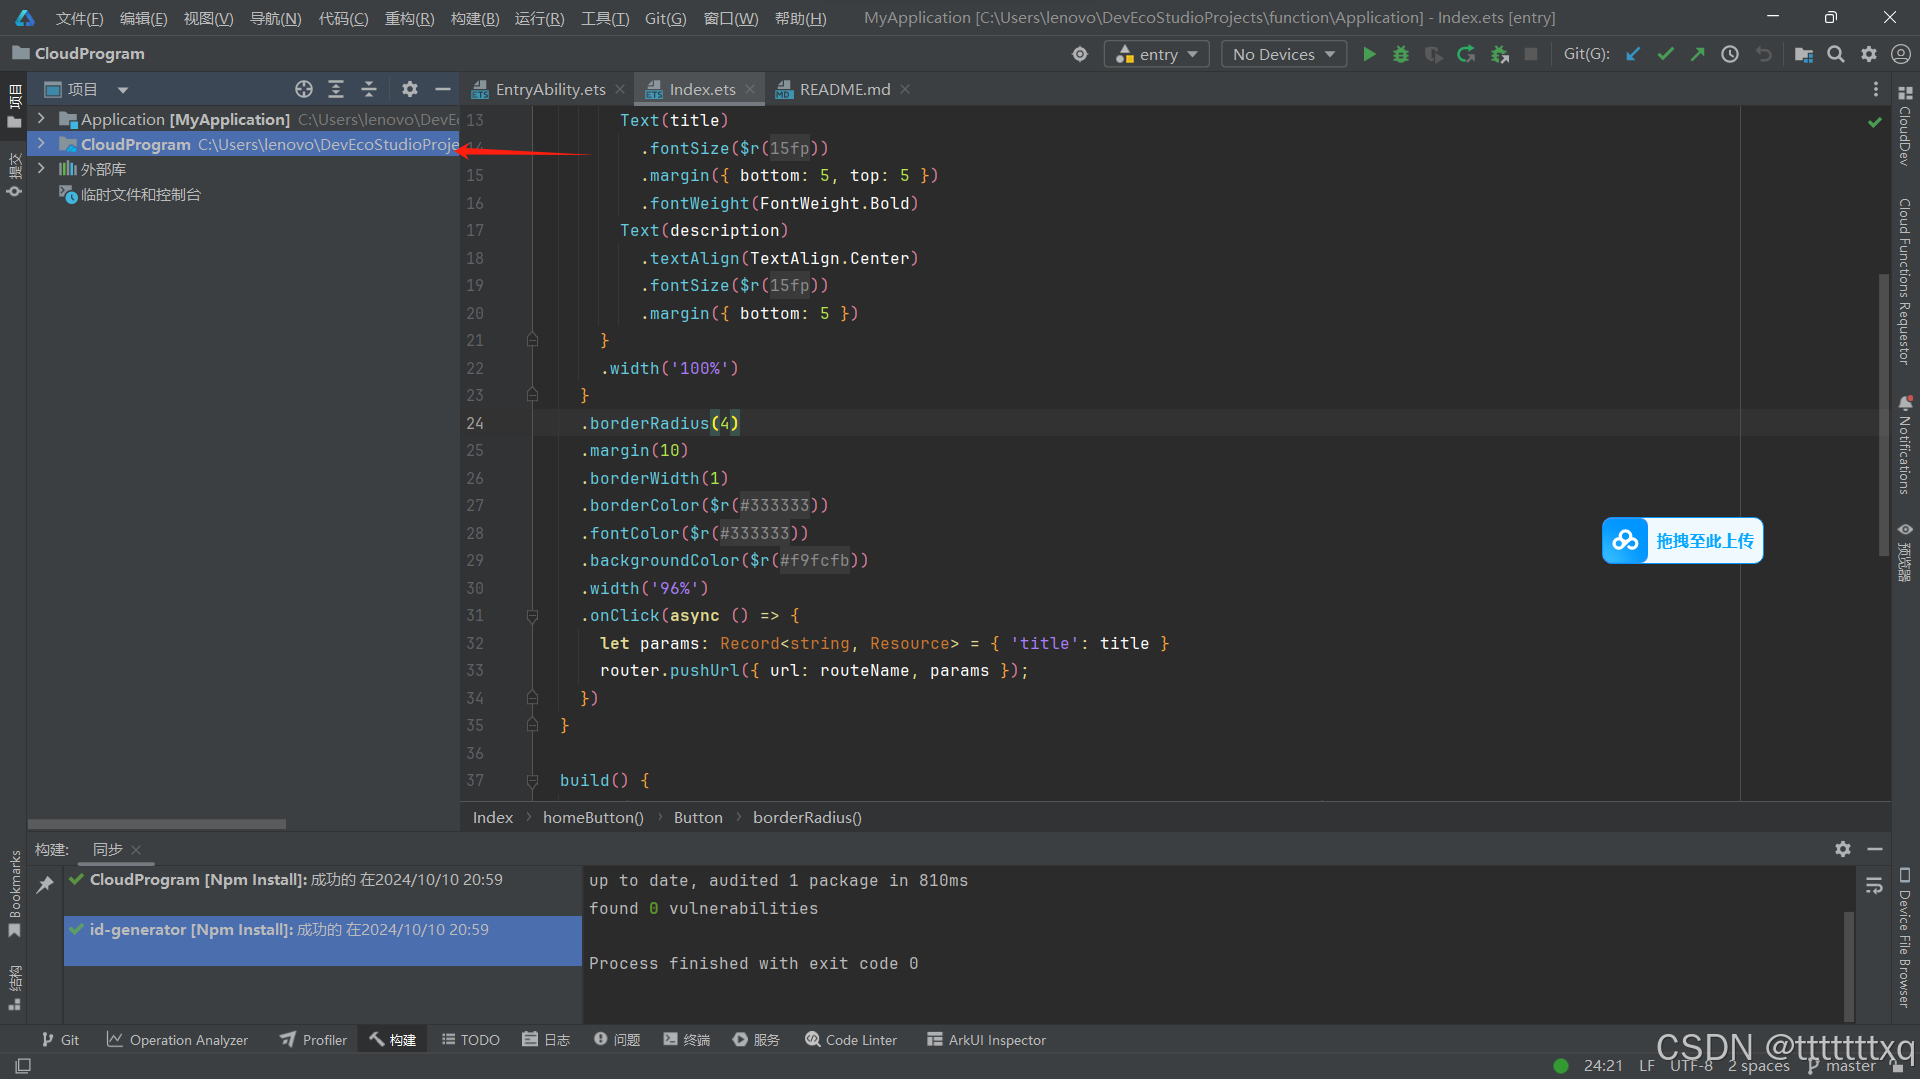The height and width of the screenshot is (1080, 1920).
Task: Toggle pin icon in build panel
Action: click(45, 884)
